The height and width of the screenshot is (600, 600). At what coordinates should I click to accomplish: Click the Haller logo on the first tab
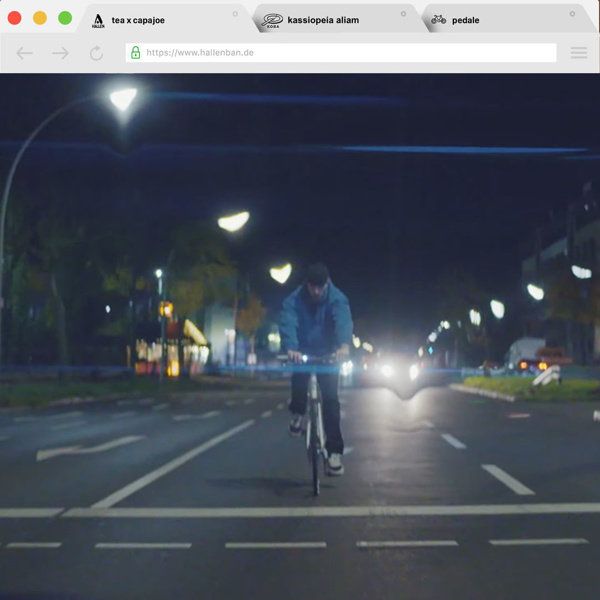point(98,20)
